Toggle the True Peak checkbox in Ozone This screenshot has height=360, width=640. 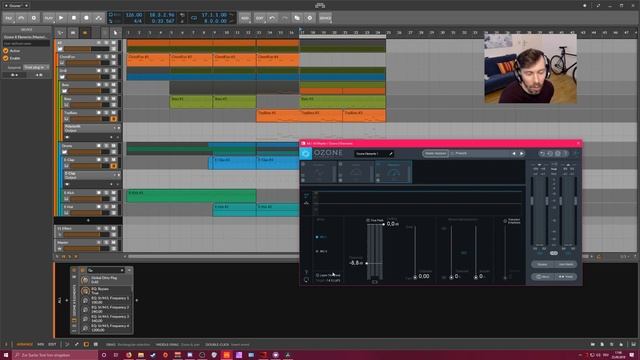pos(368,220)
